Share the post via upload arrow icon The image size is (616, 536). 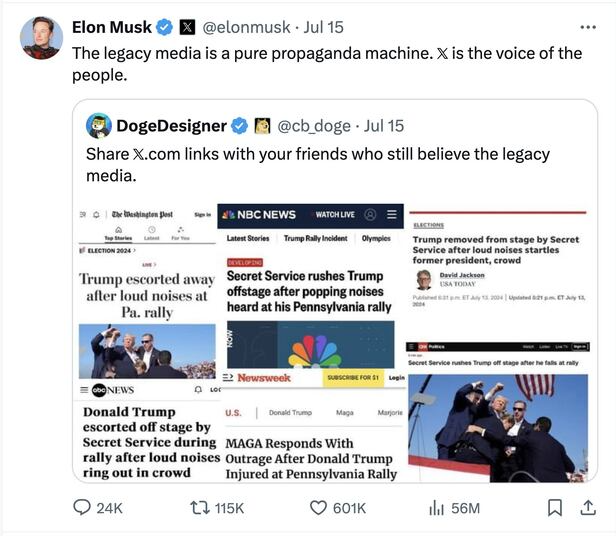(x=588, y=507)
